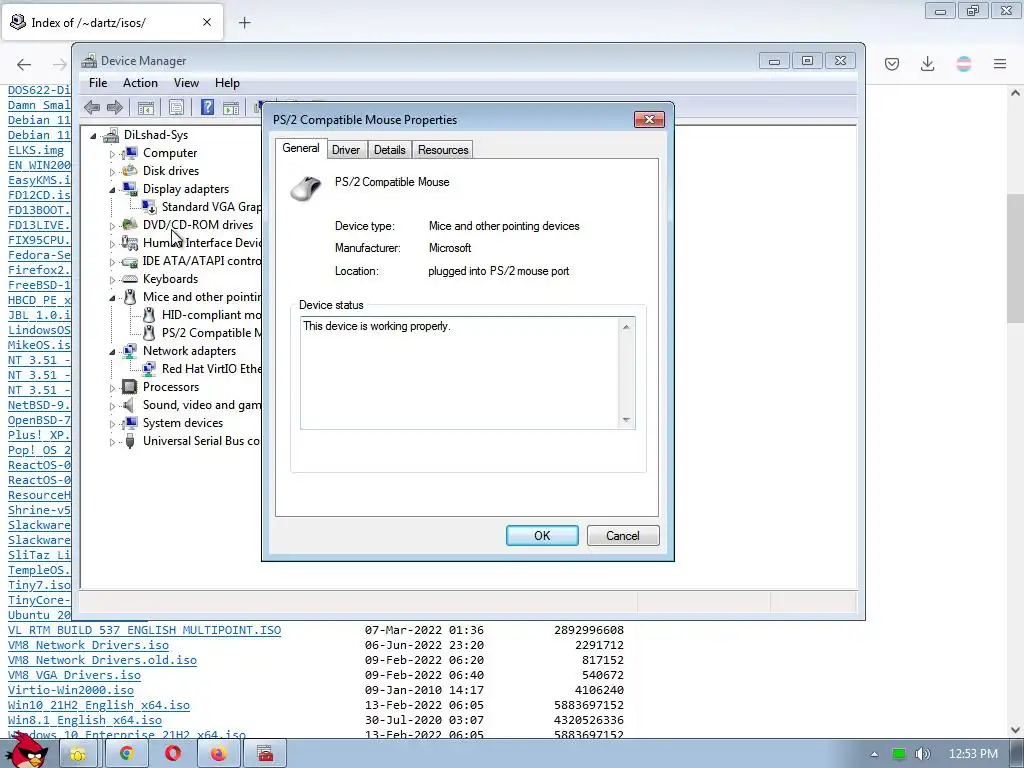
Task: Close the Index of /~dartz/isos/ tab
Action: [x=207, y=22]
